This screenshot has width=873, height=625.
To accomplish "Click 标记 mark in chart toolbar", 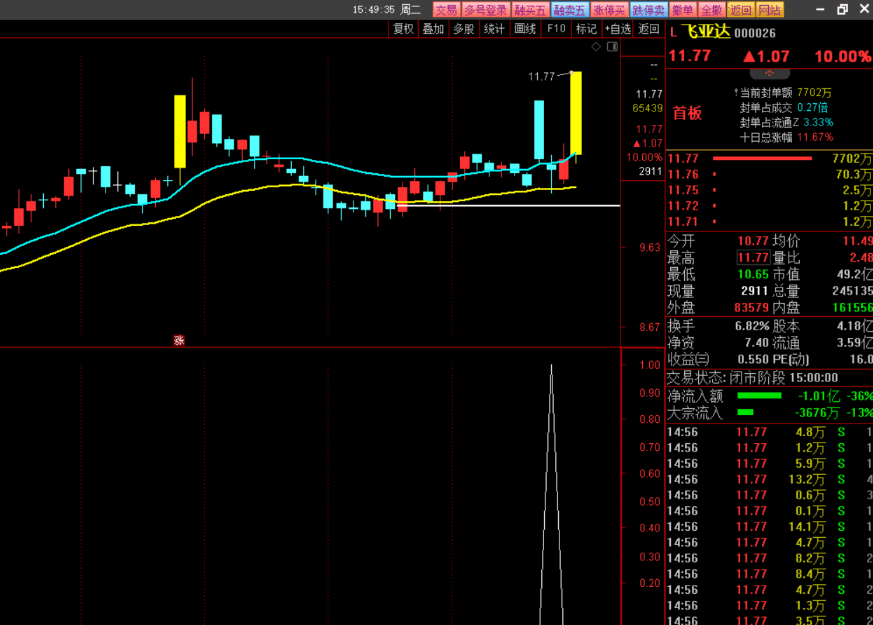I will pos(586,29).
